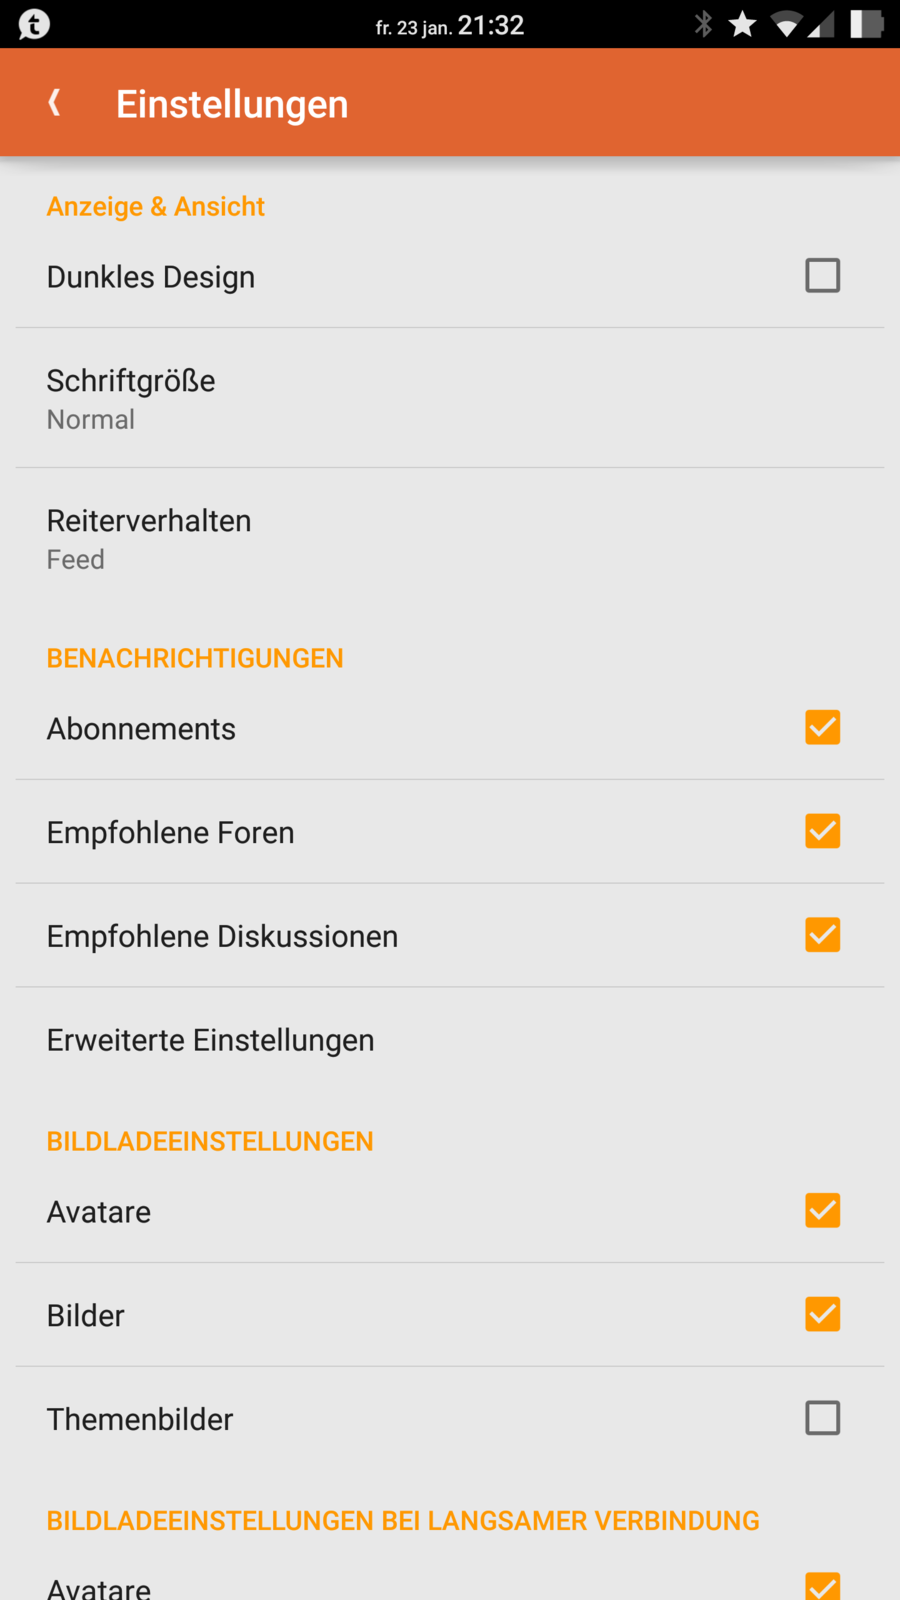
Task: Tap the battery icon in status bar
Action: [866, 24]
